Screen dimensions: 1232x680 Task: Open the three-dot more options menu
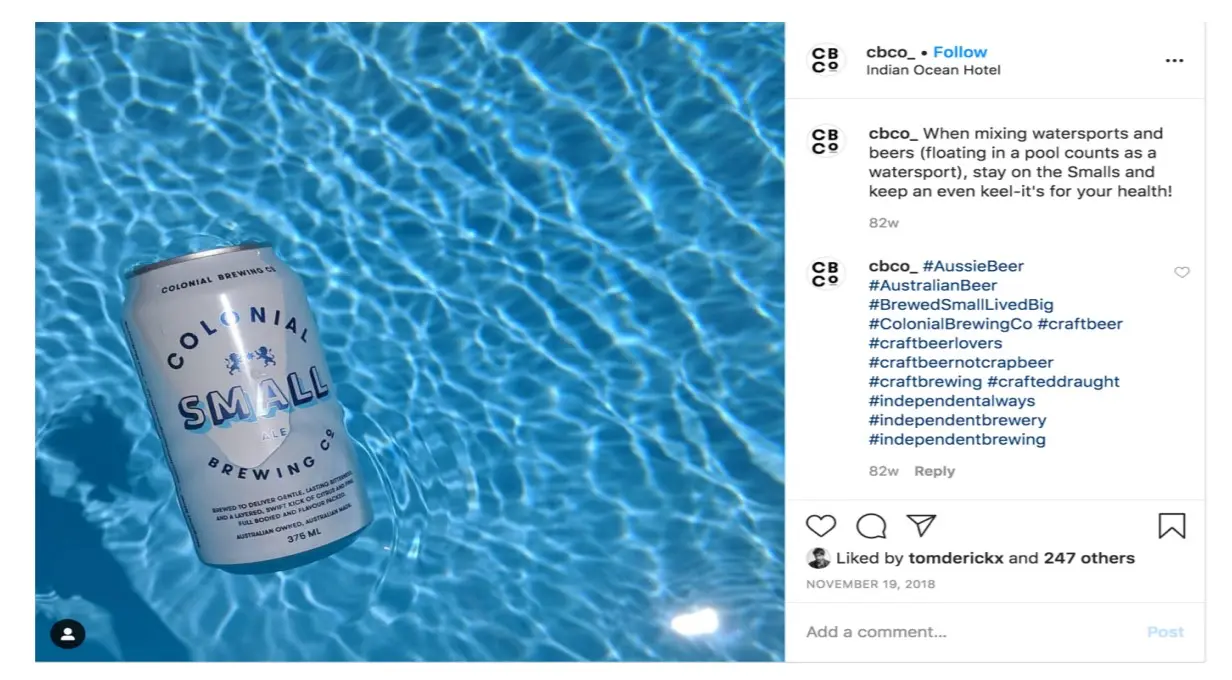[1174, 61]
